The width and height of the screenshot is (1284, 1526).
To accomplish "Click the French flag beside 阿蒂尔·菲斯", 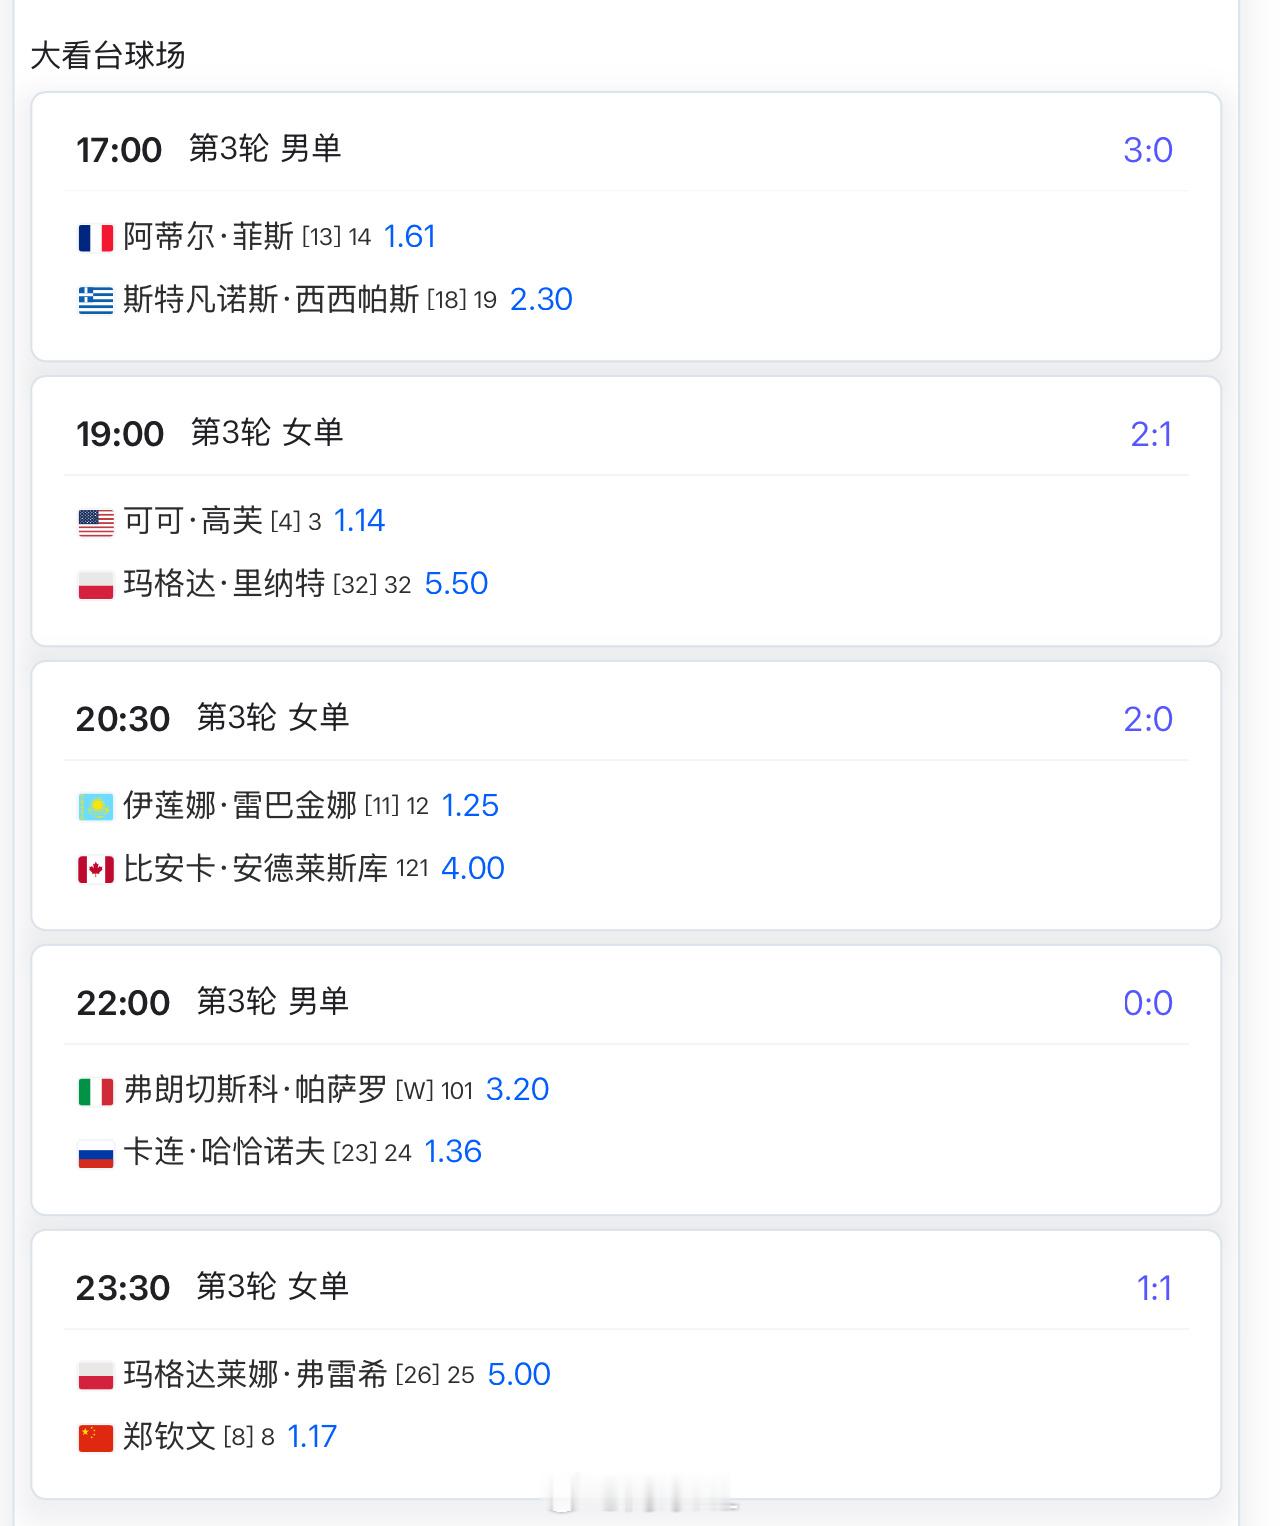I will click(x=96, y=238).
